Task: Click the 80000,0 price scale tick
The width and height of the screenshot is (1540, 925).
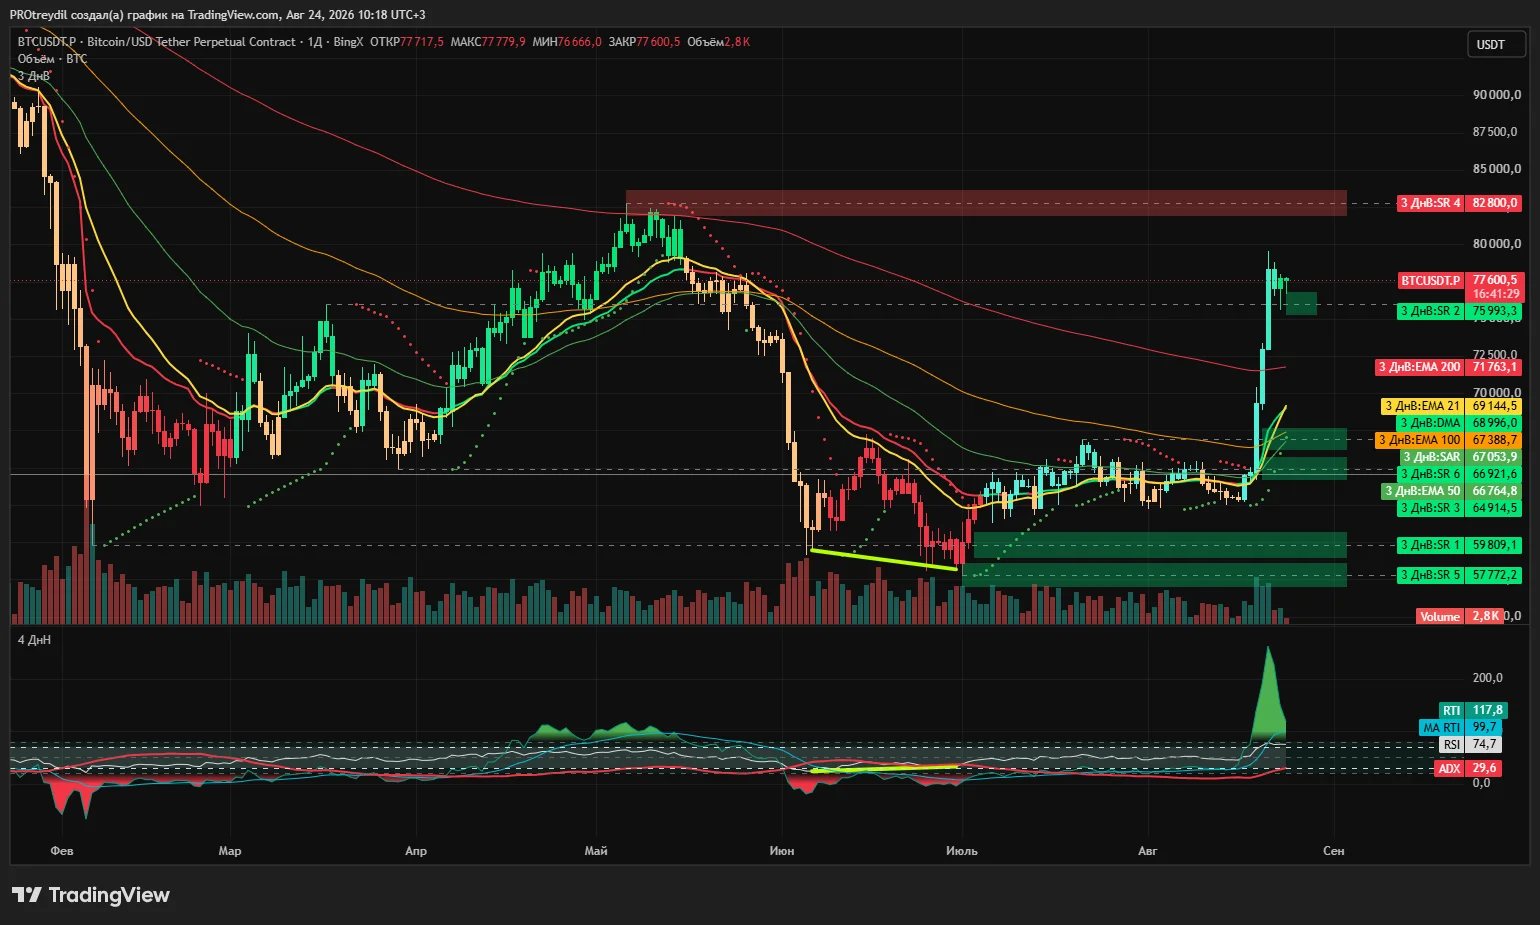Action: tap(1496, 244)
